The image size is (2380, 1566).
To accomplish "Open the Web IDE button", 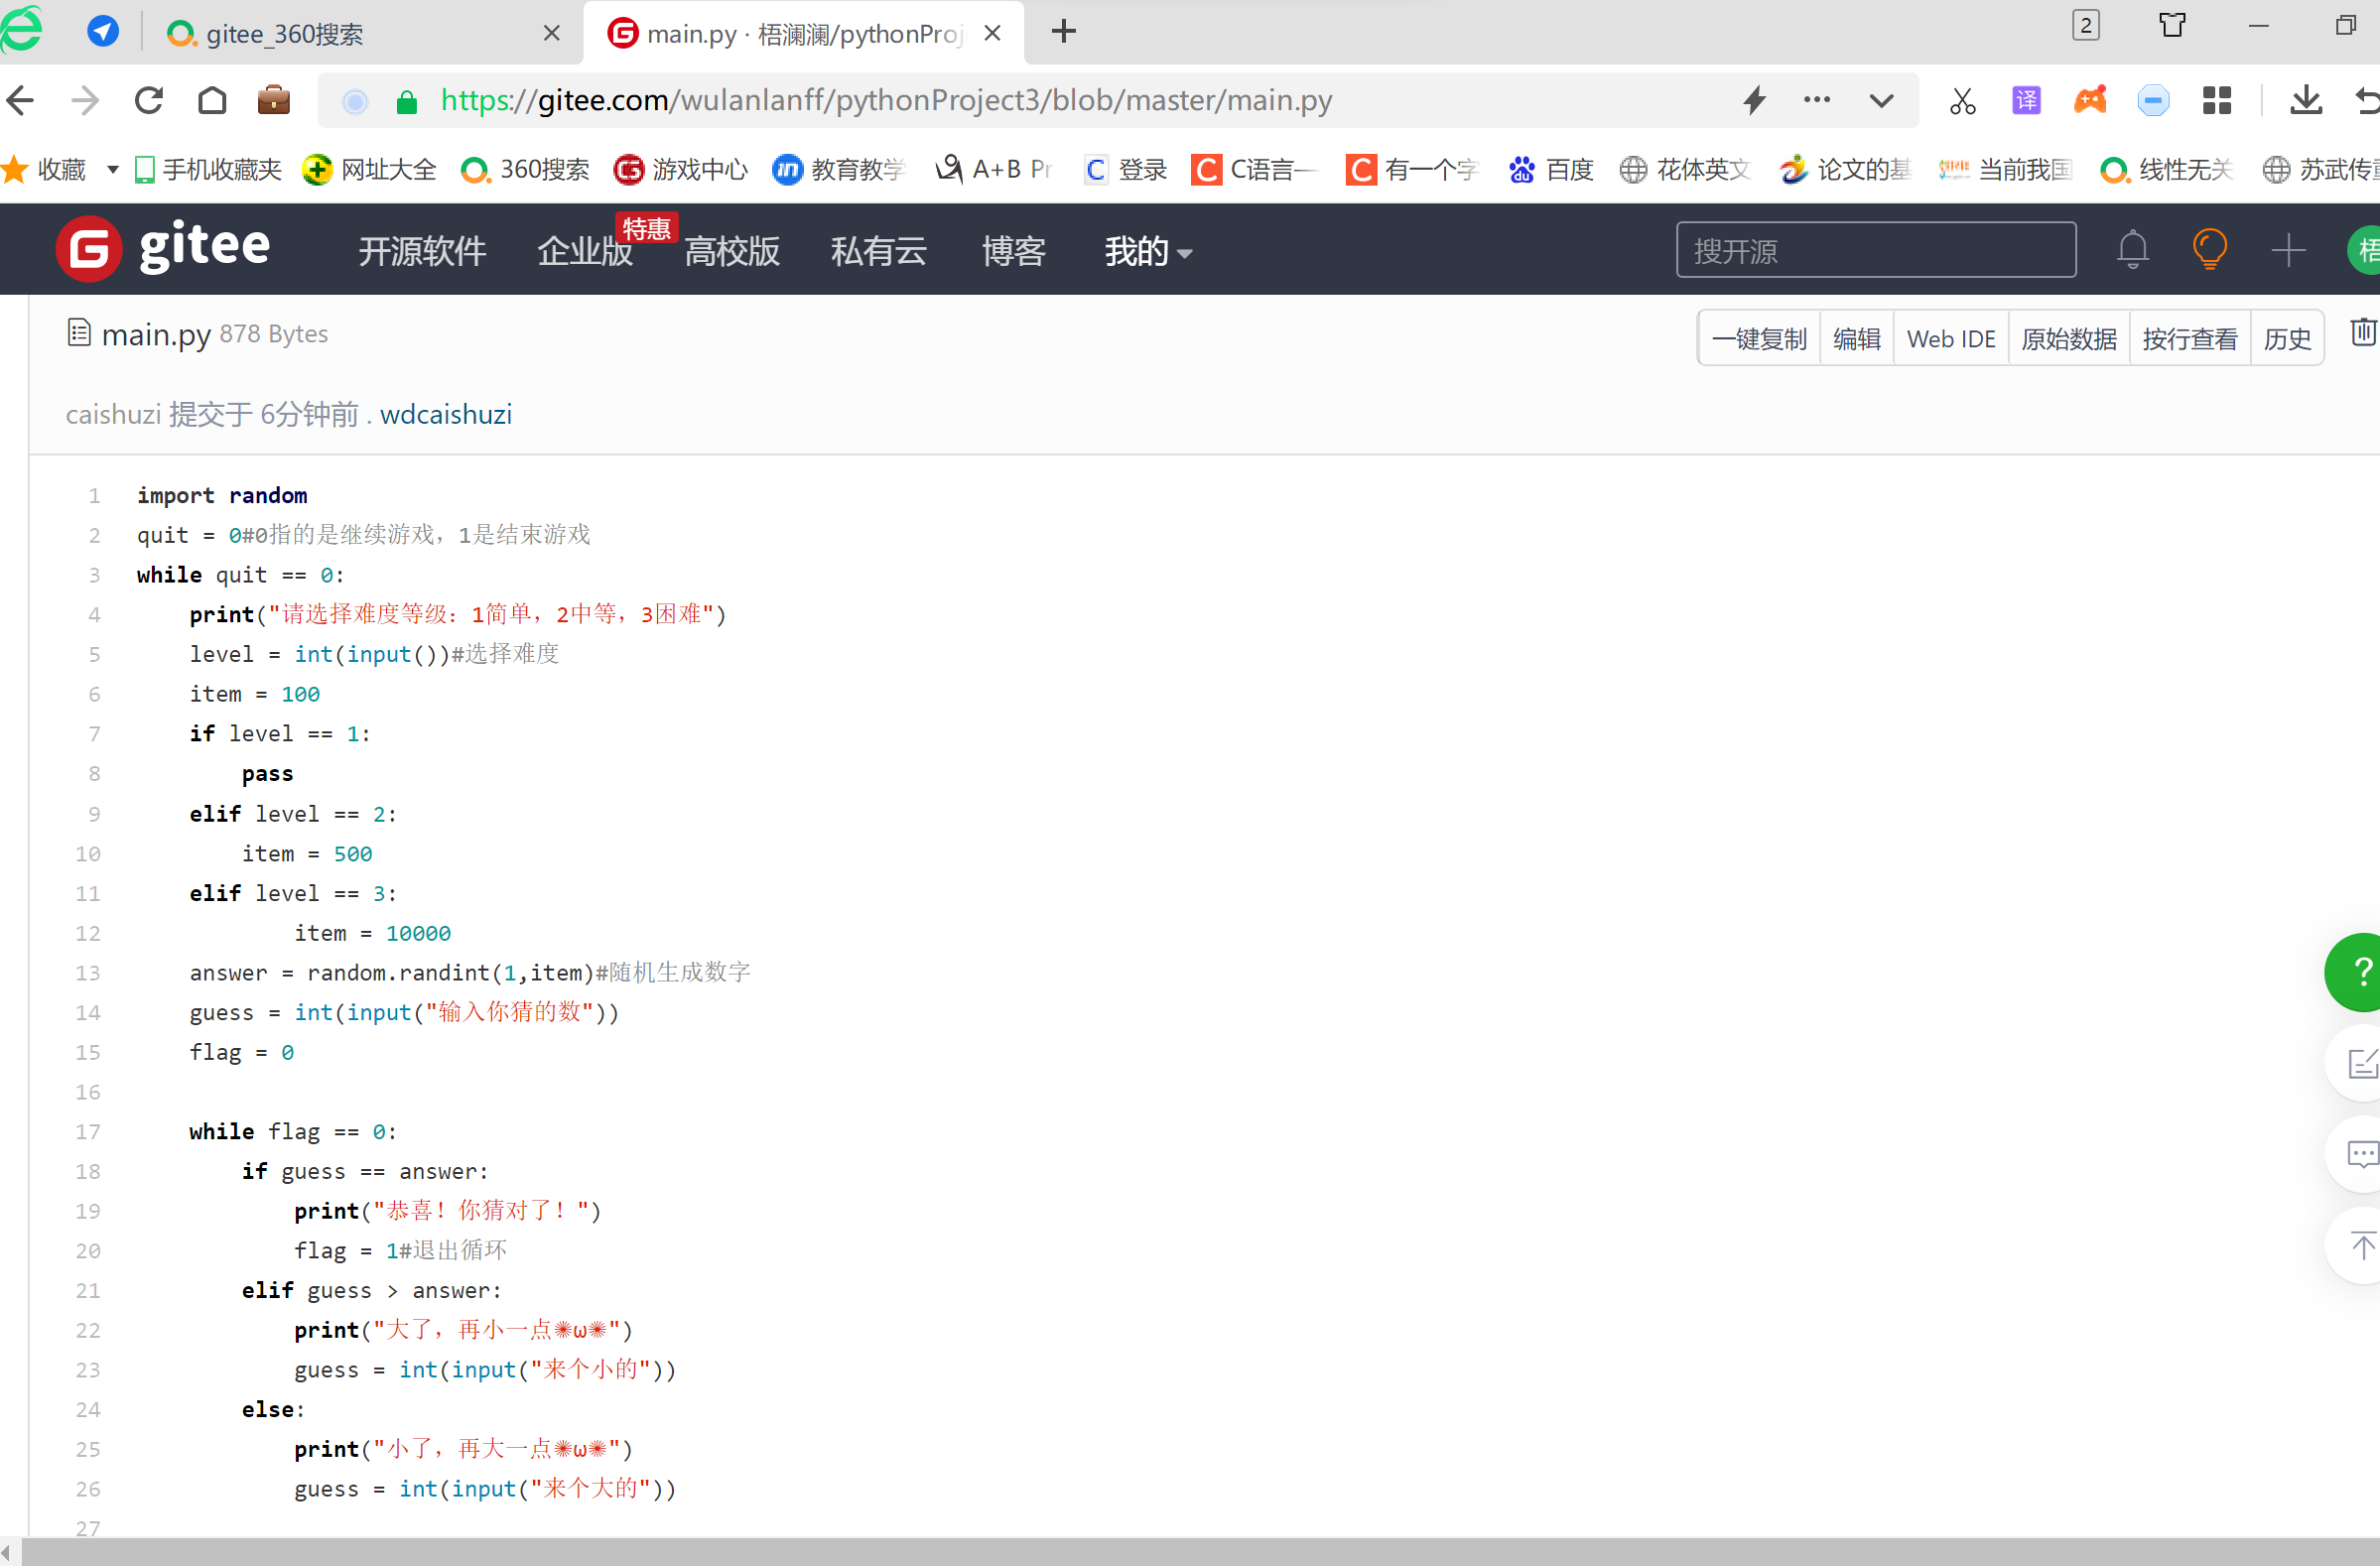I will click(x=1950, y=339).
